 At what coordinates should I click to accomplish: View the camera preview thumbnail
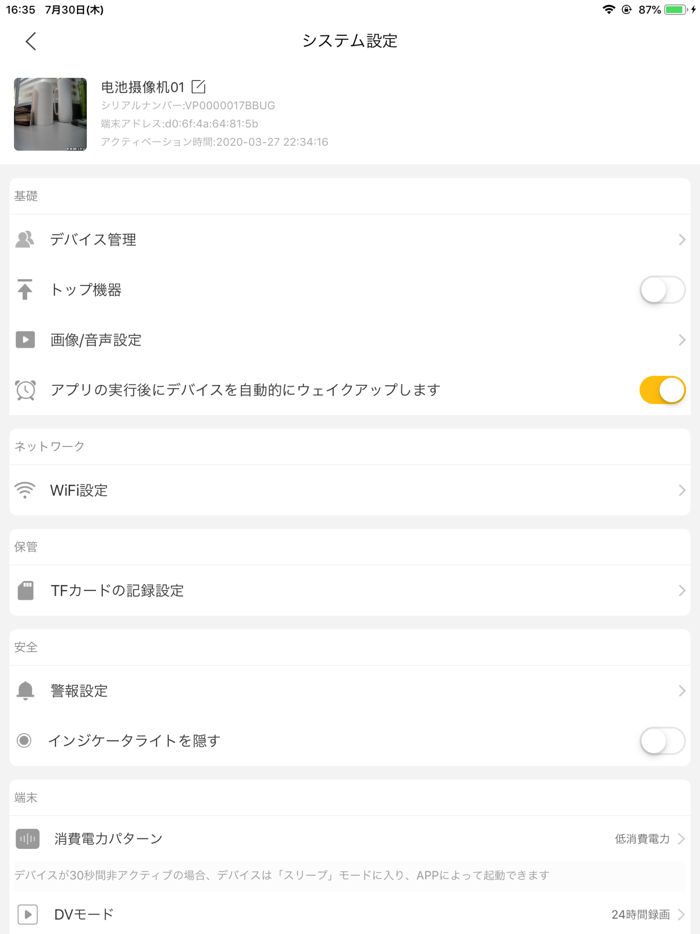[49, 113]
